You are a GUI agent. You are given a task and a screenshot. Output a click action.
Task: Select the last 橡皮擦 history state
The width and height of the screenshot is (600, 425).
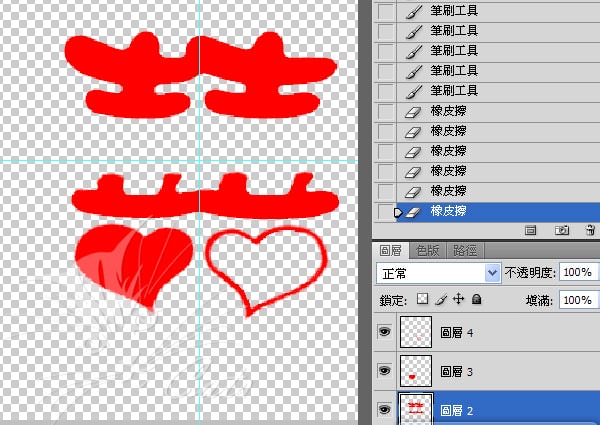450,212
